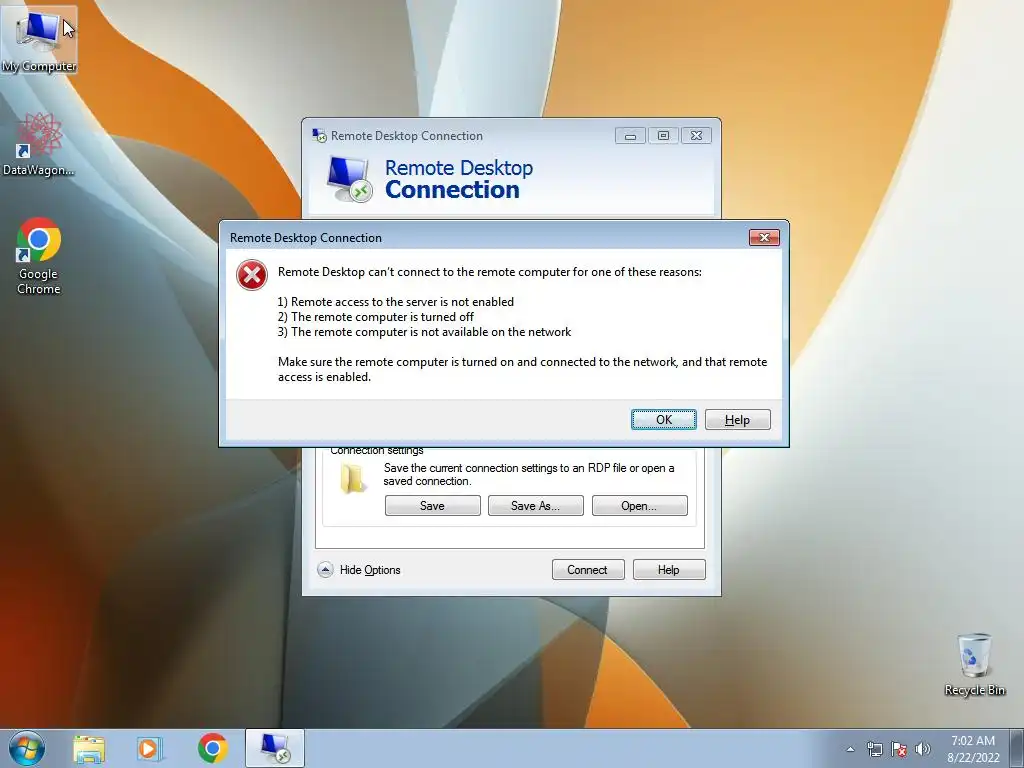Viewport: 1024px width, 768px height.
Task: Close the error dialog with the red X
Action: pyautogui.click(x=764, y=237)
